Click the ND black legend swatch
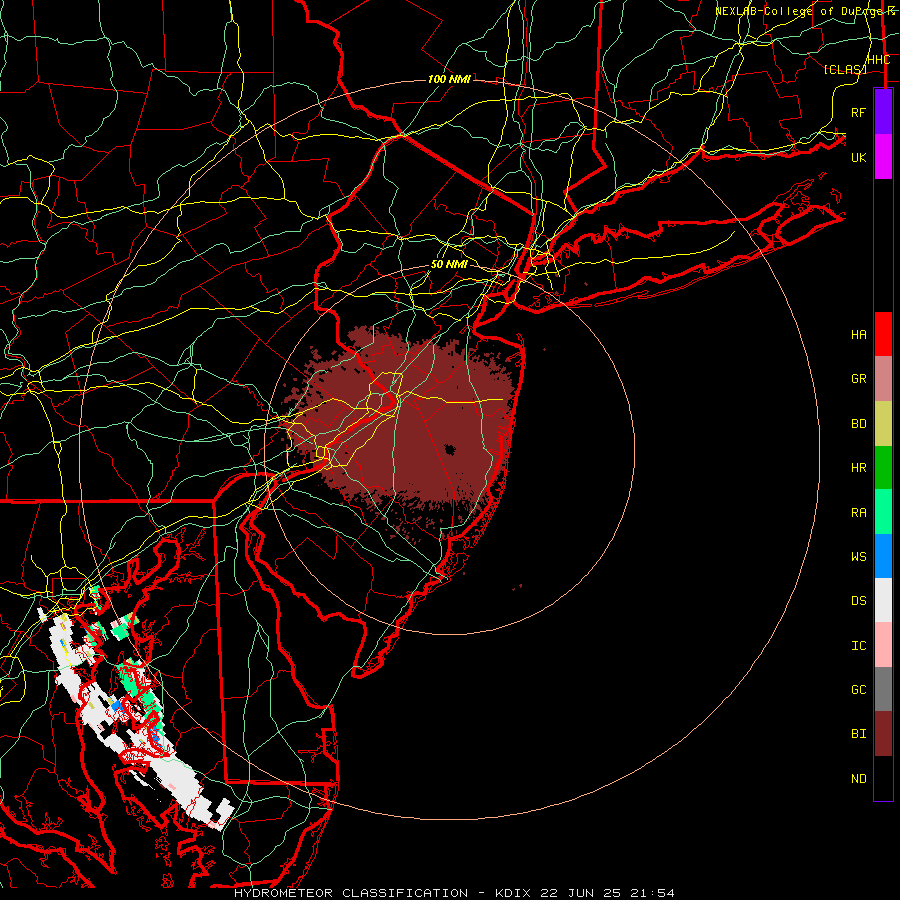900x900 pixels. [x=883, y=778]
